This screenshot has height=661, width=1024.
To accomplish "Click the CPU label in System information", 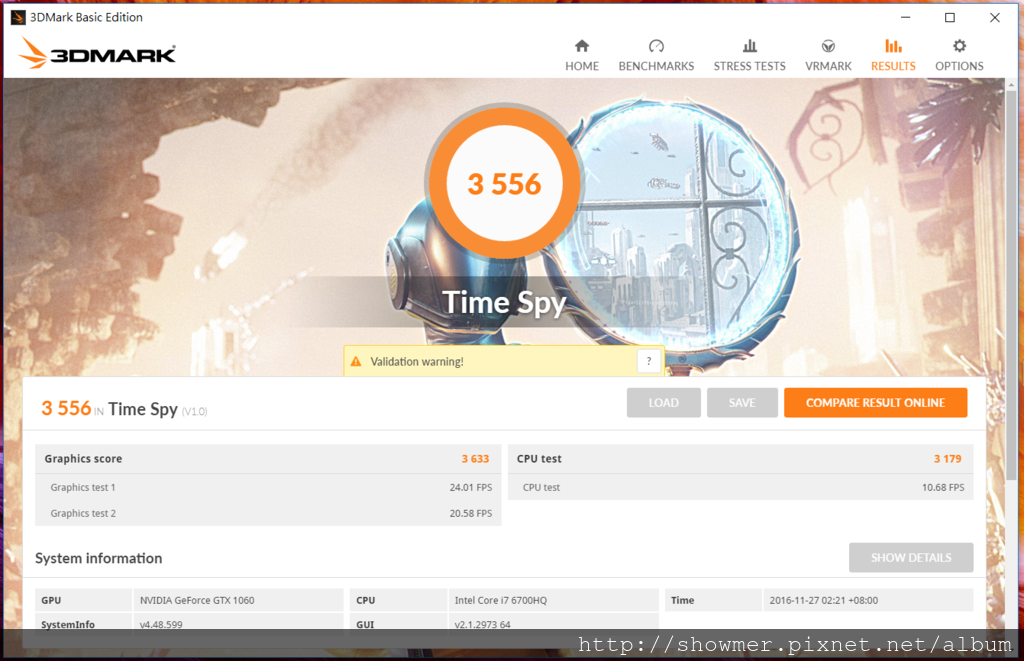I will [366, 600].
